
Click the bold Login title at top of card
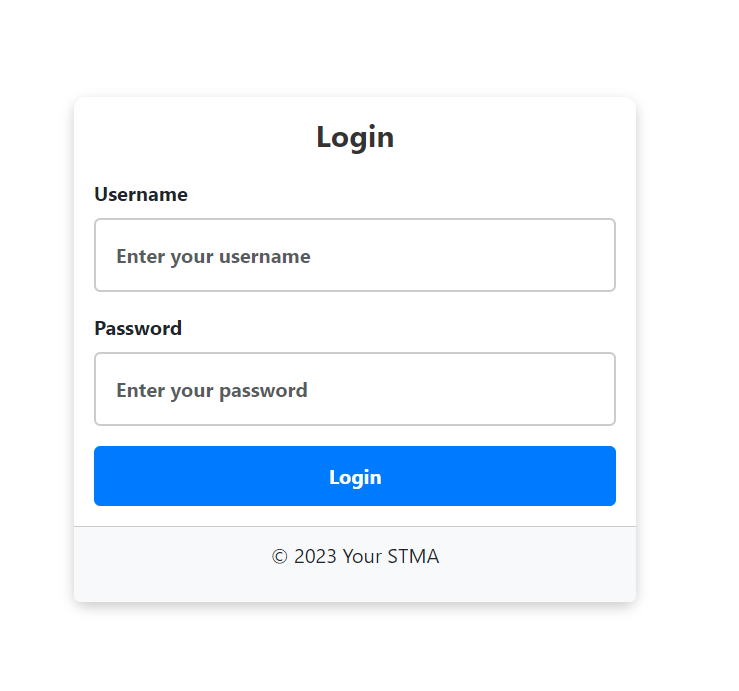pos(355,137)
